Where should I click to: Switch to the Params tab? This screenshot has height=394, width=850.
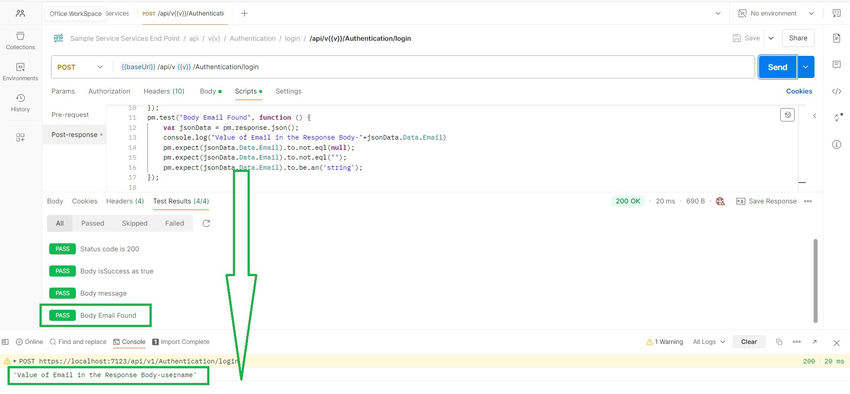click(x=63, y=91)
